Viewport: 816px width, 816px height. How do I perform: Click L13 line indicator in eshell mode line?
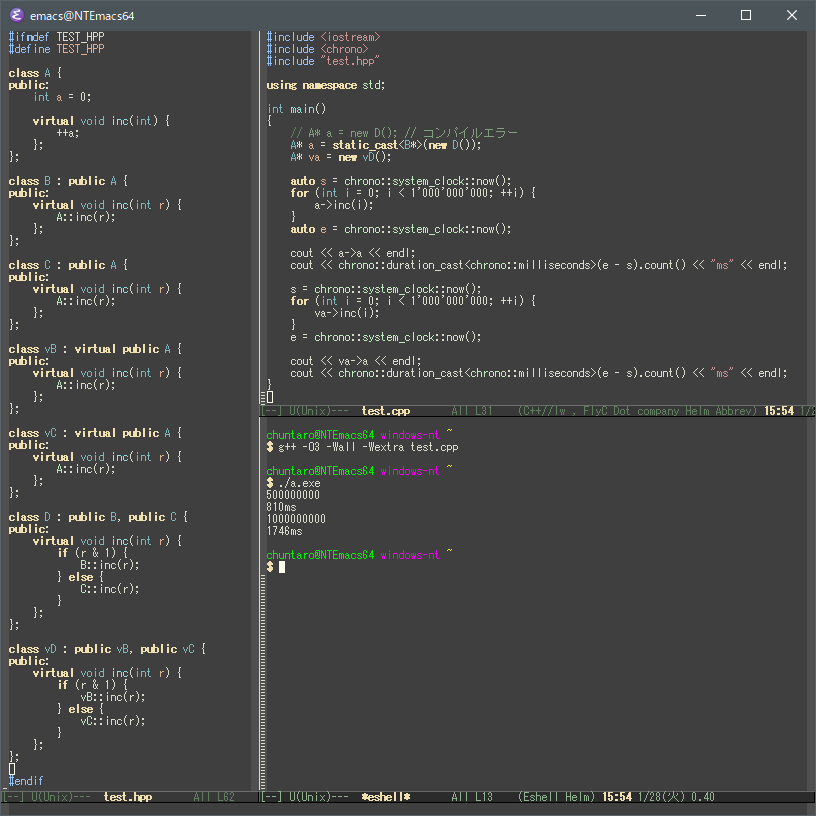click(x=483, y=797)
